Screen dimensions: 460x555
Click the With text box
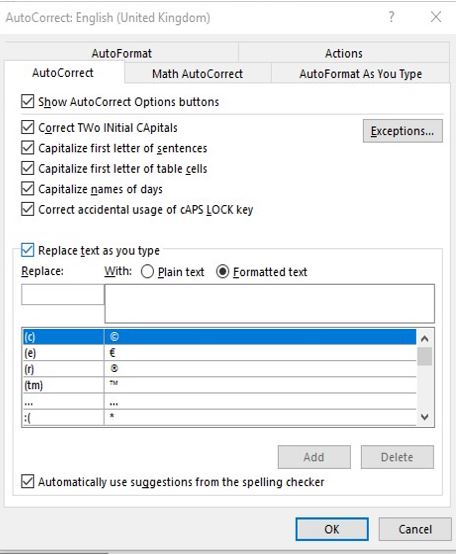(x=270, y=304)
